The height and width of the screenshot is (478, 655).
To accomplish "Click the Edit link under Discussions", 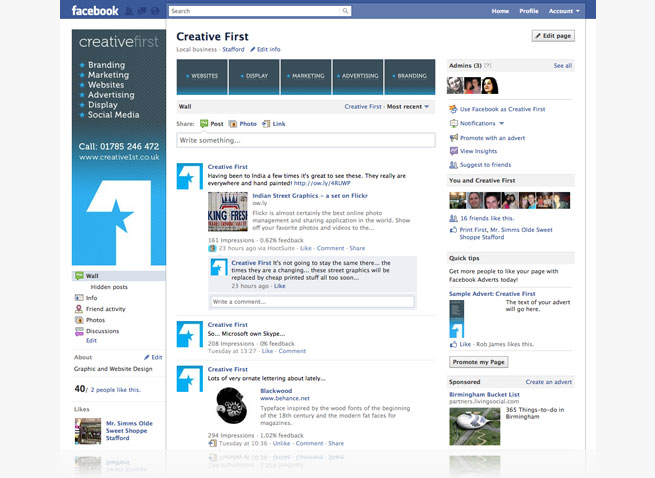I will [x=91, y=341].
